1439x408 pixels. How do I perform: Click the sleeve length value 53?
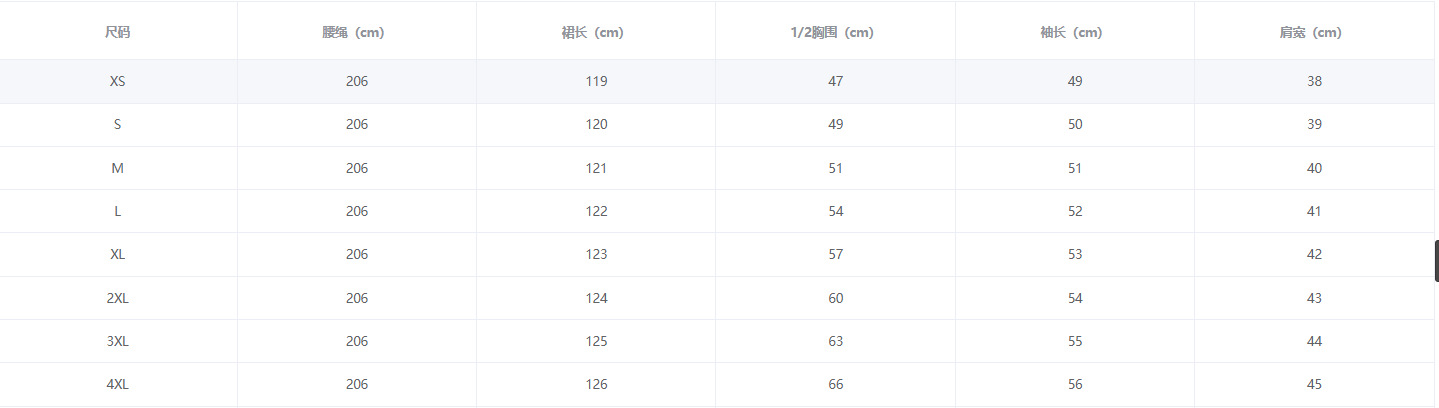coord(1075,254)
